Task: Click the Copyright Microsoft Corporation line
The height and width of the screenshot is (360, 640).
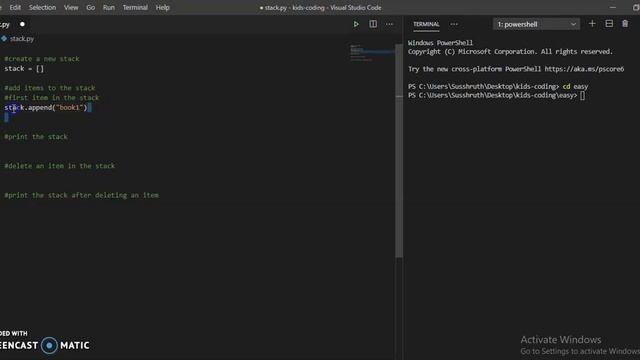Action: pyautogui.click(x=510, y=52)
